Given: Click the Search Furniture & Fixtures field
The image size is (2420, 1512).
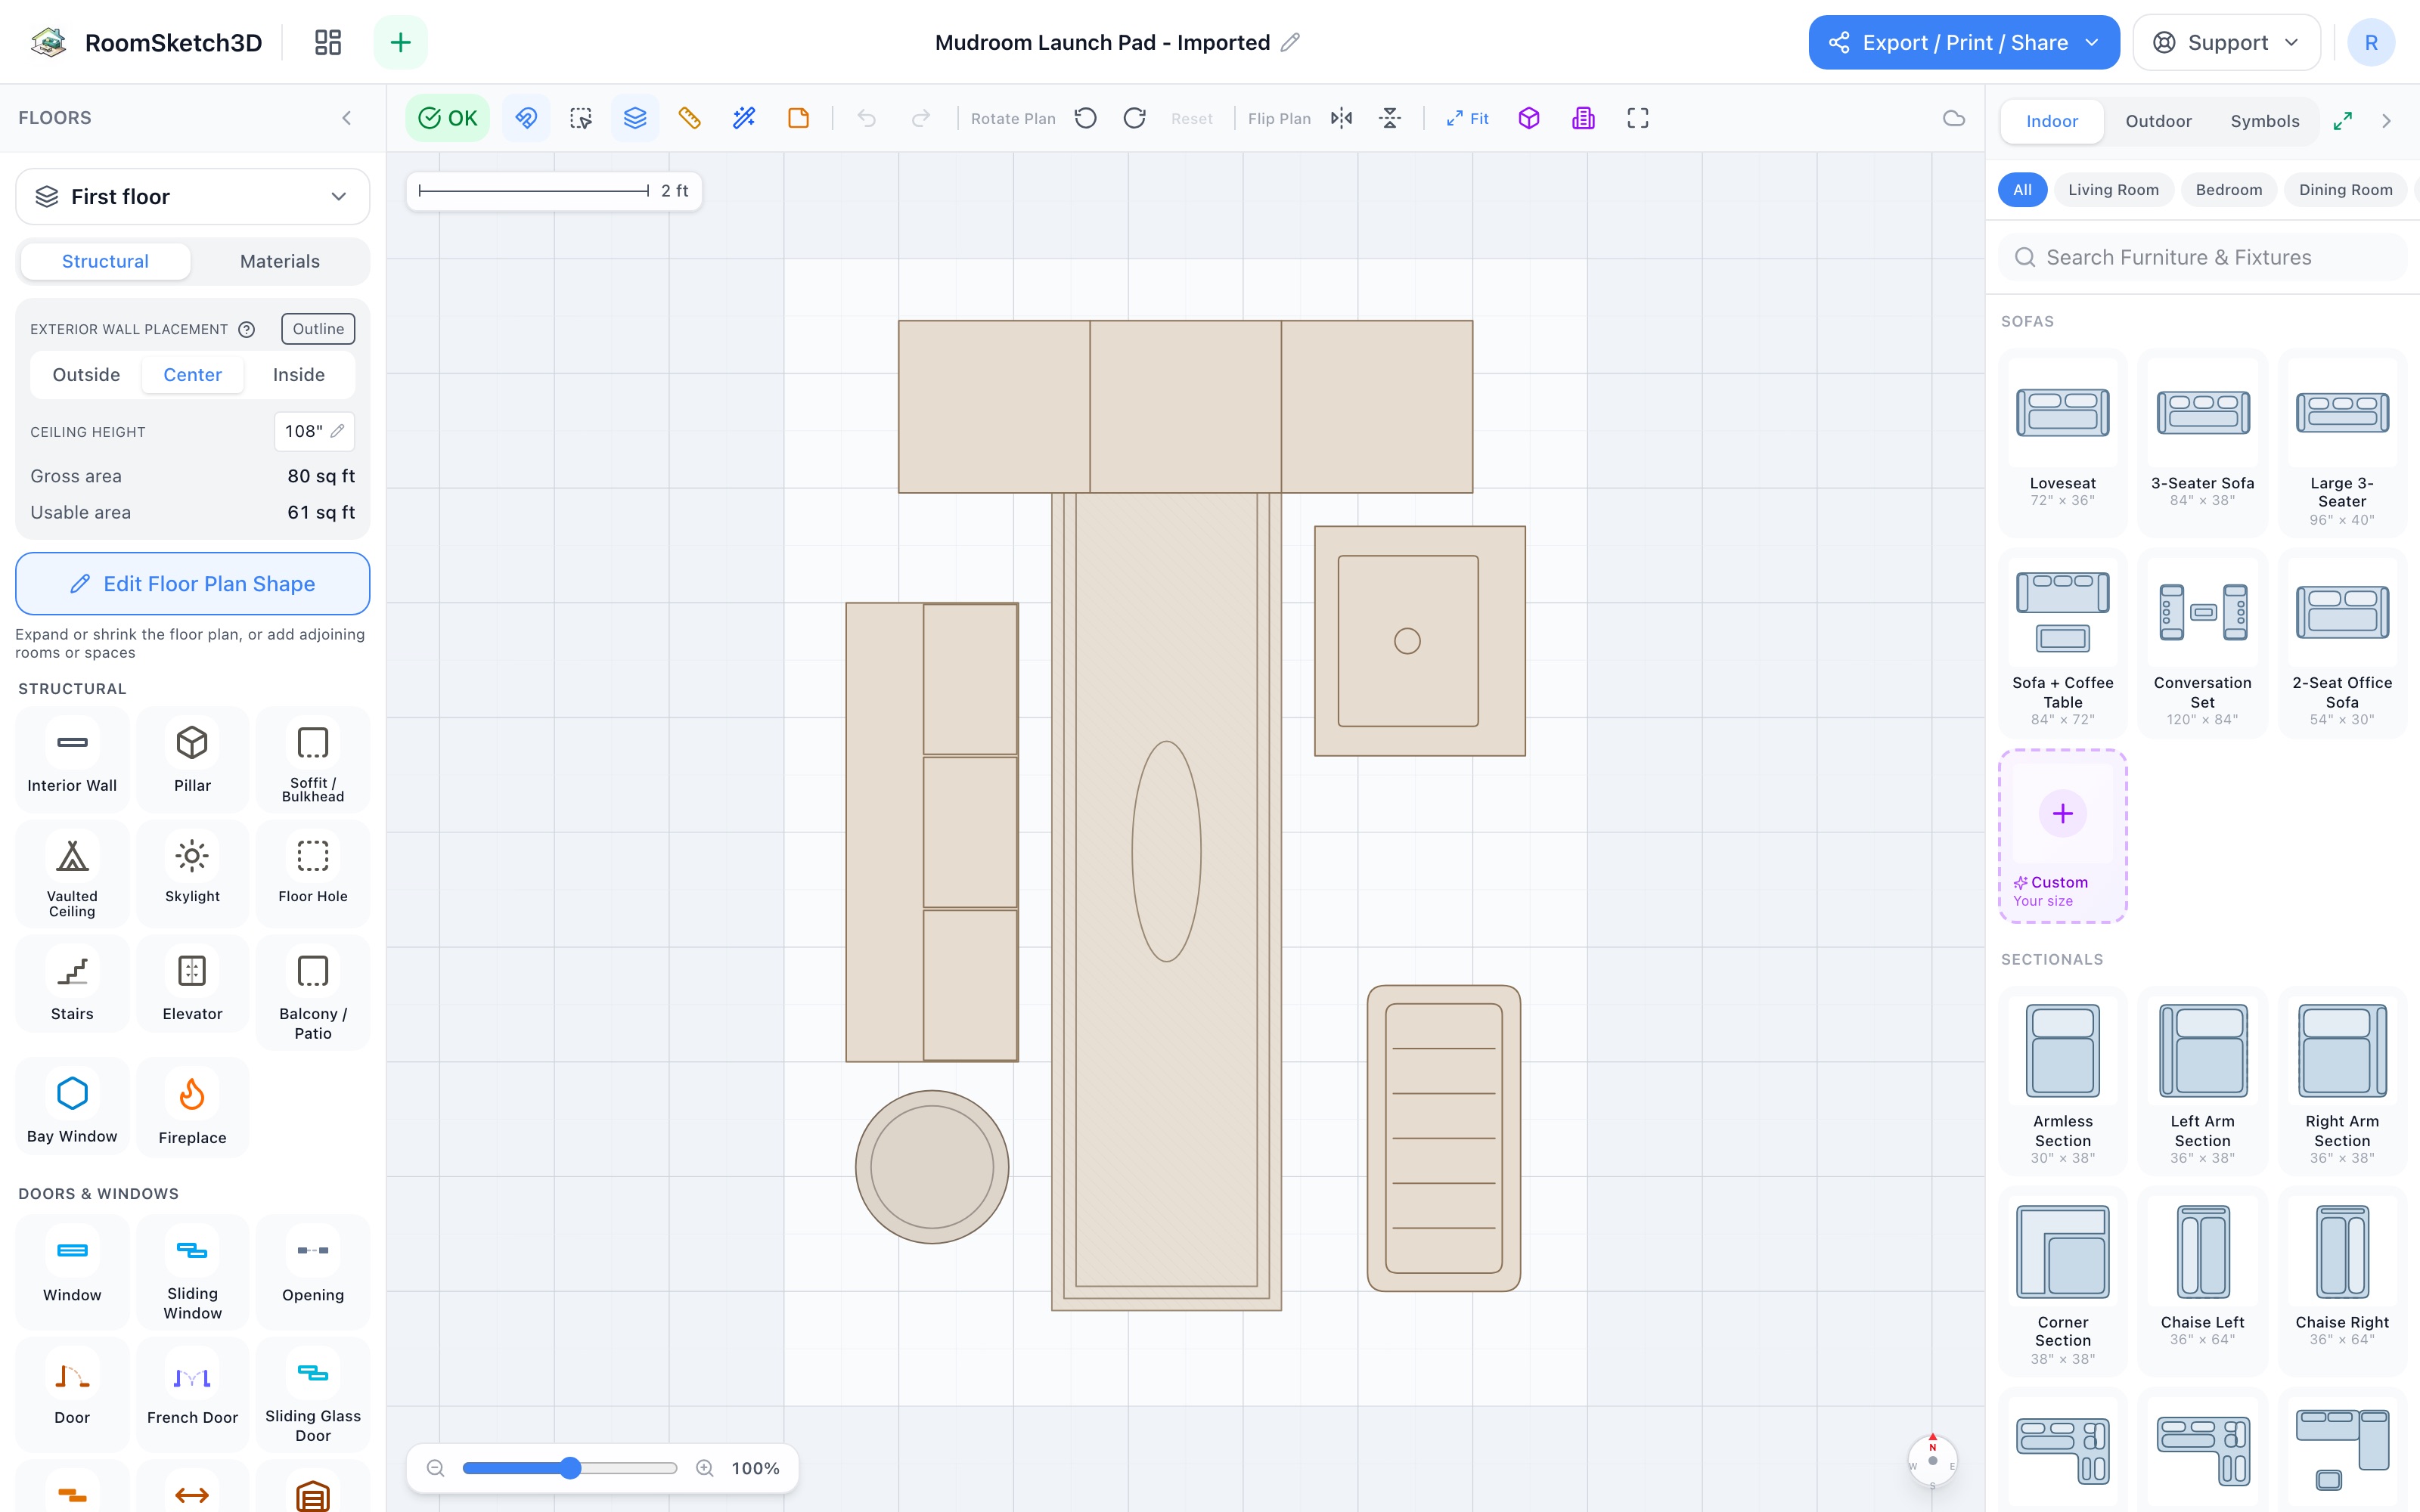Looking at the screenshot, I should coord(2202,258).
